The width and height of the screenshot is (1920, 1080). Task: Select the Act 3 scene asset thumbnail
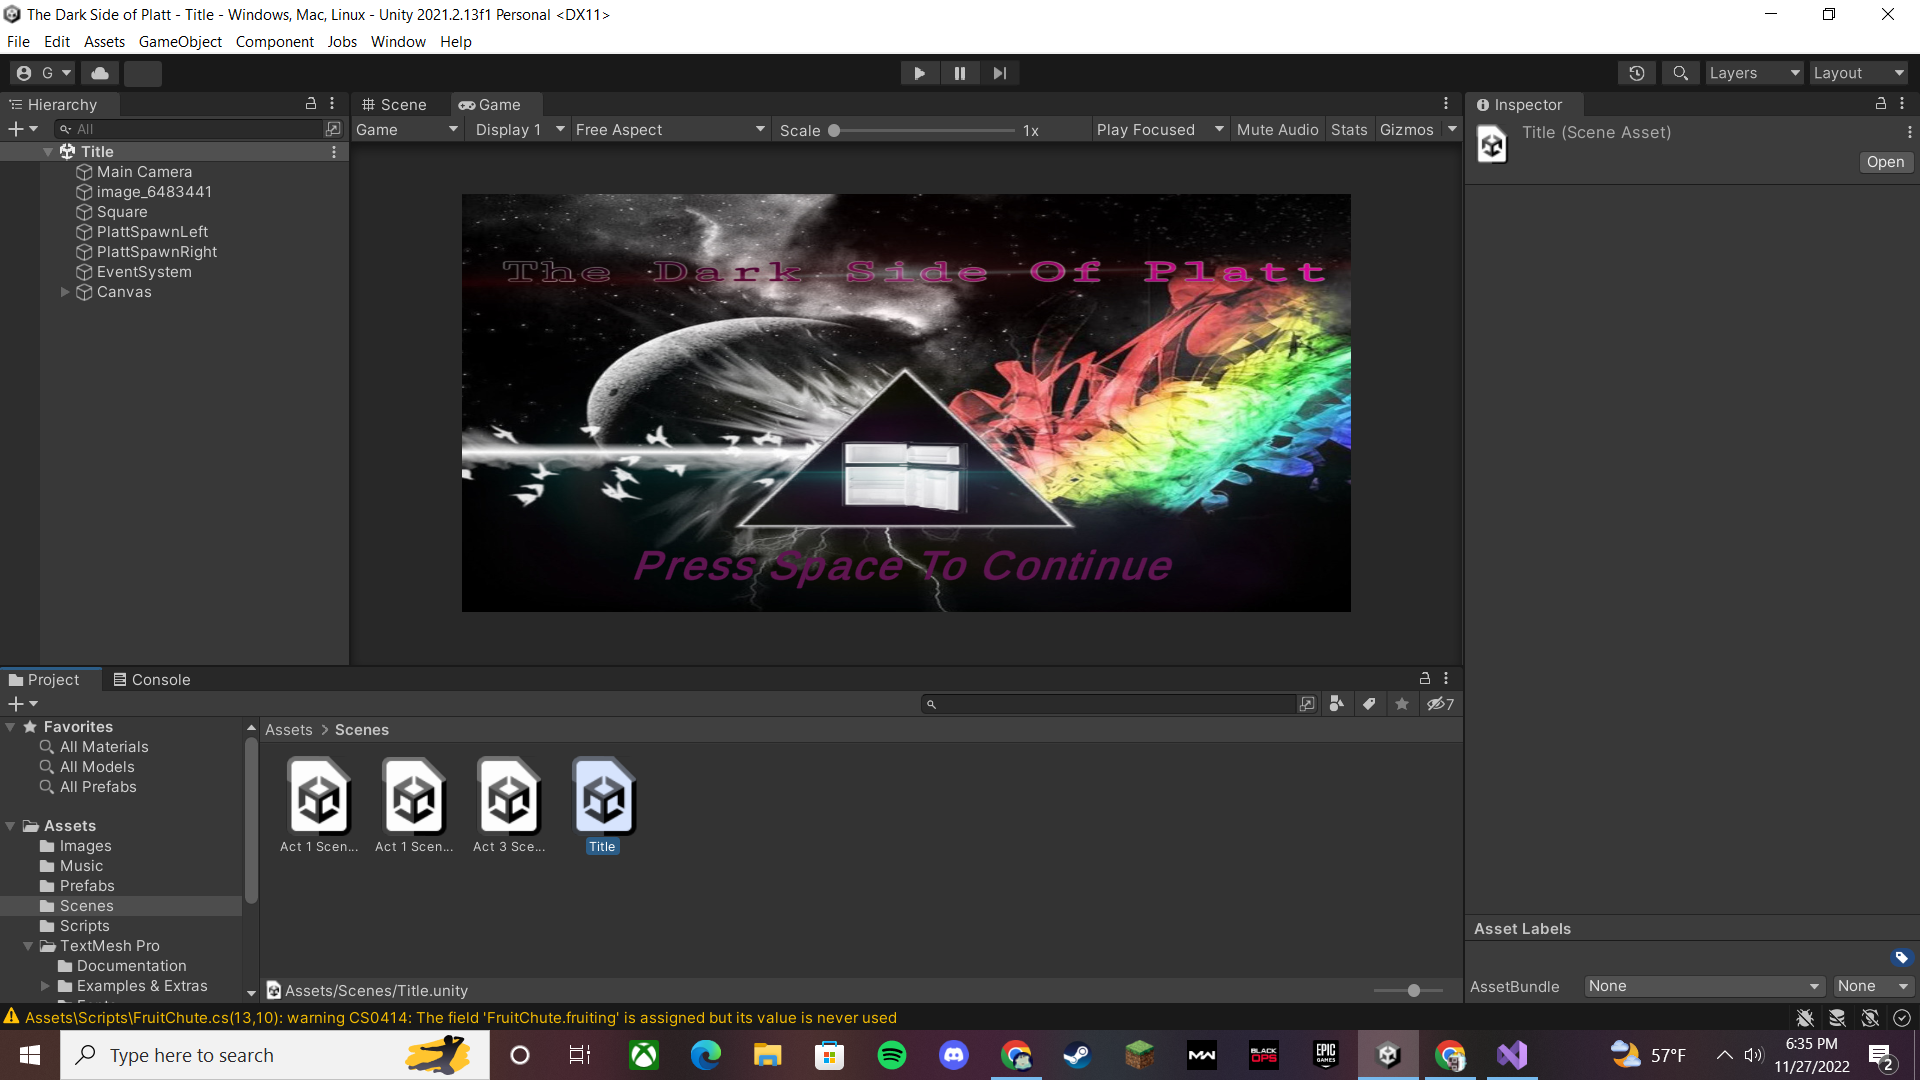coord(509,797)
